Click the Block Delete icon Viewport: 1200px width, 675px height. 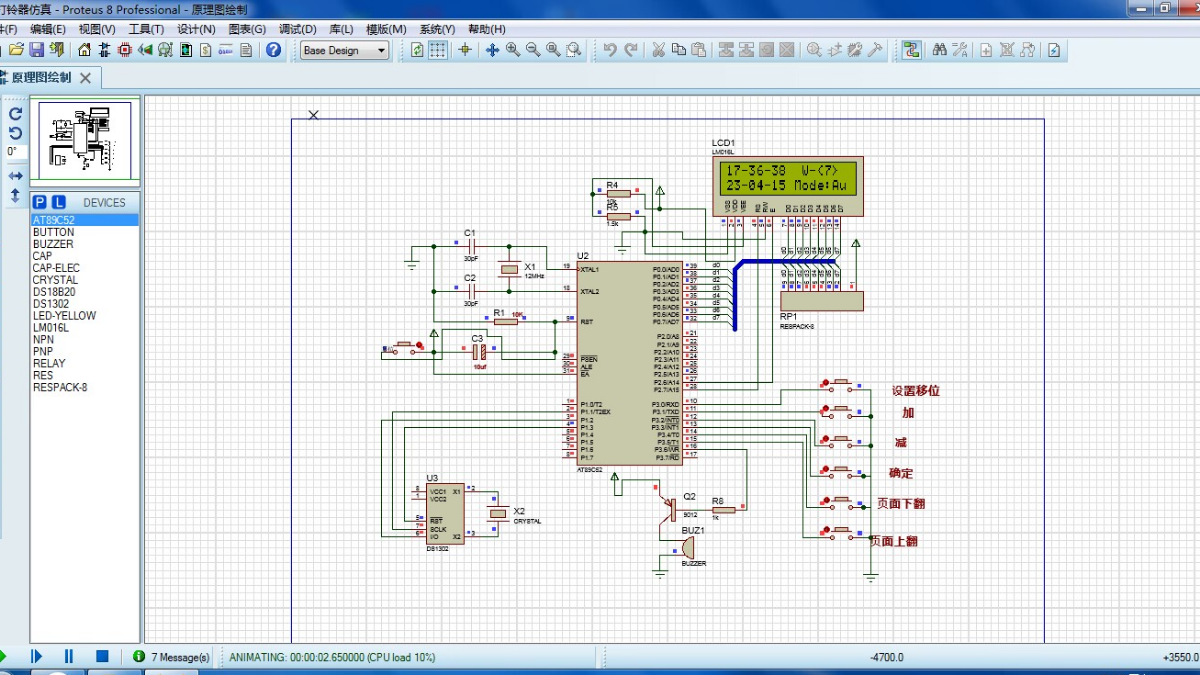(x=787, y=50)
